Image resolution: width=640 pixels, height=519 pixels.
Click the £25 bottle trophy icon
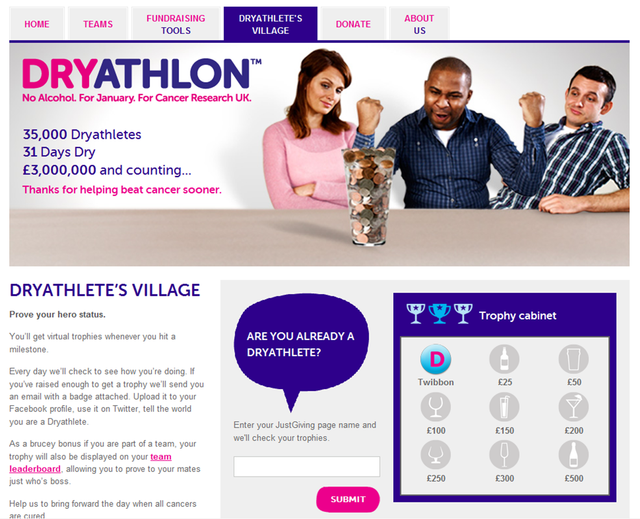click(x=504, y=359)
